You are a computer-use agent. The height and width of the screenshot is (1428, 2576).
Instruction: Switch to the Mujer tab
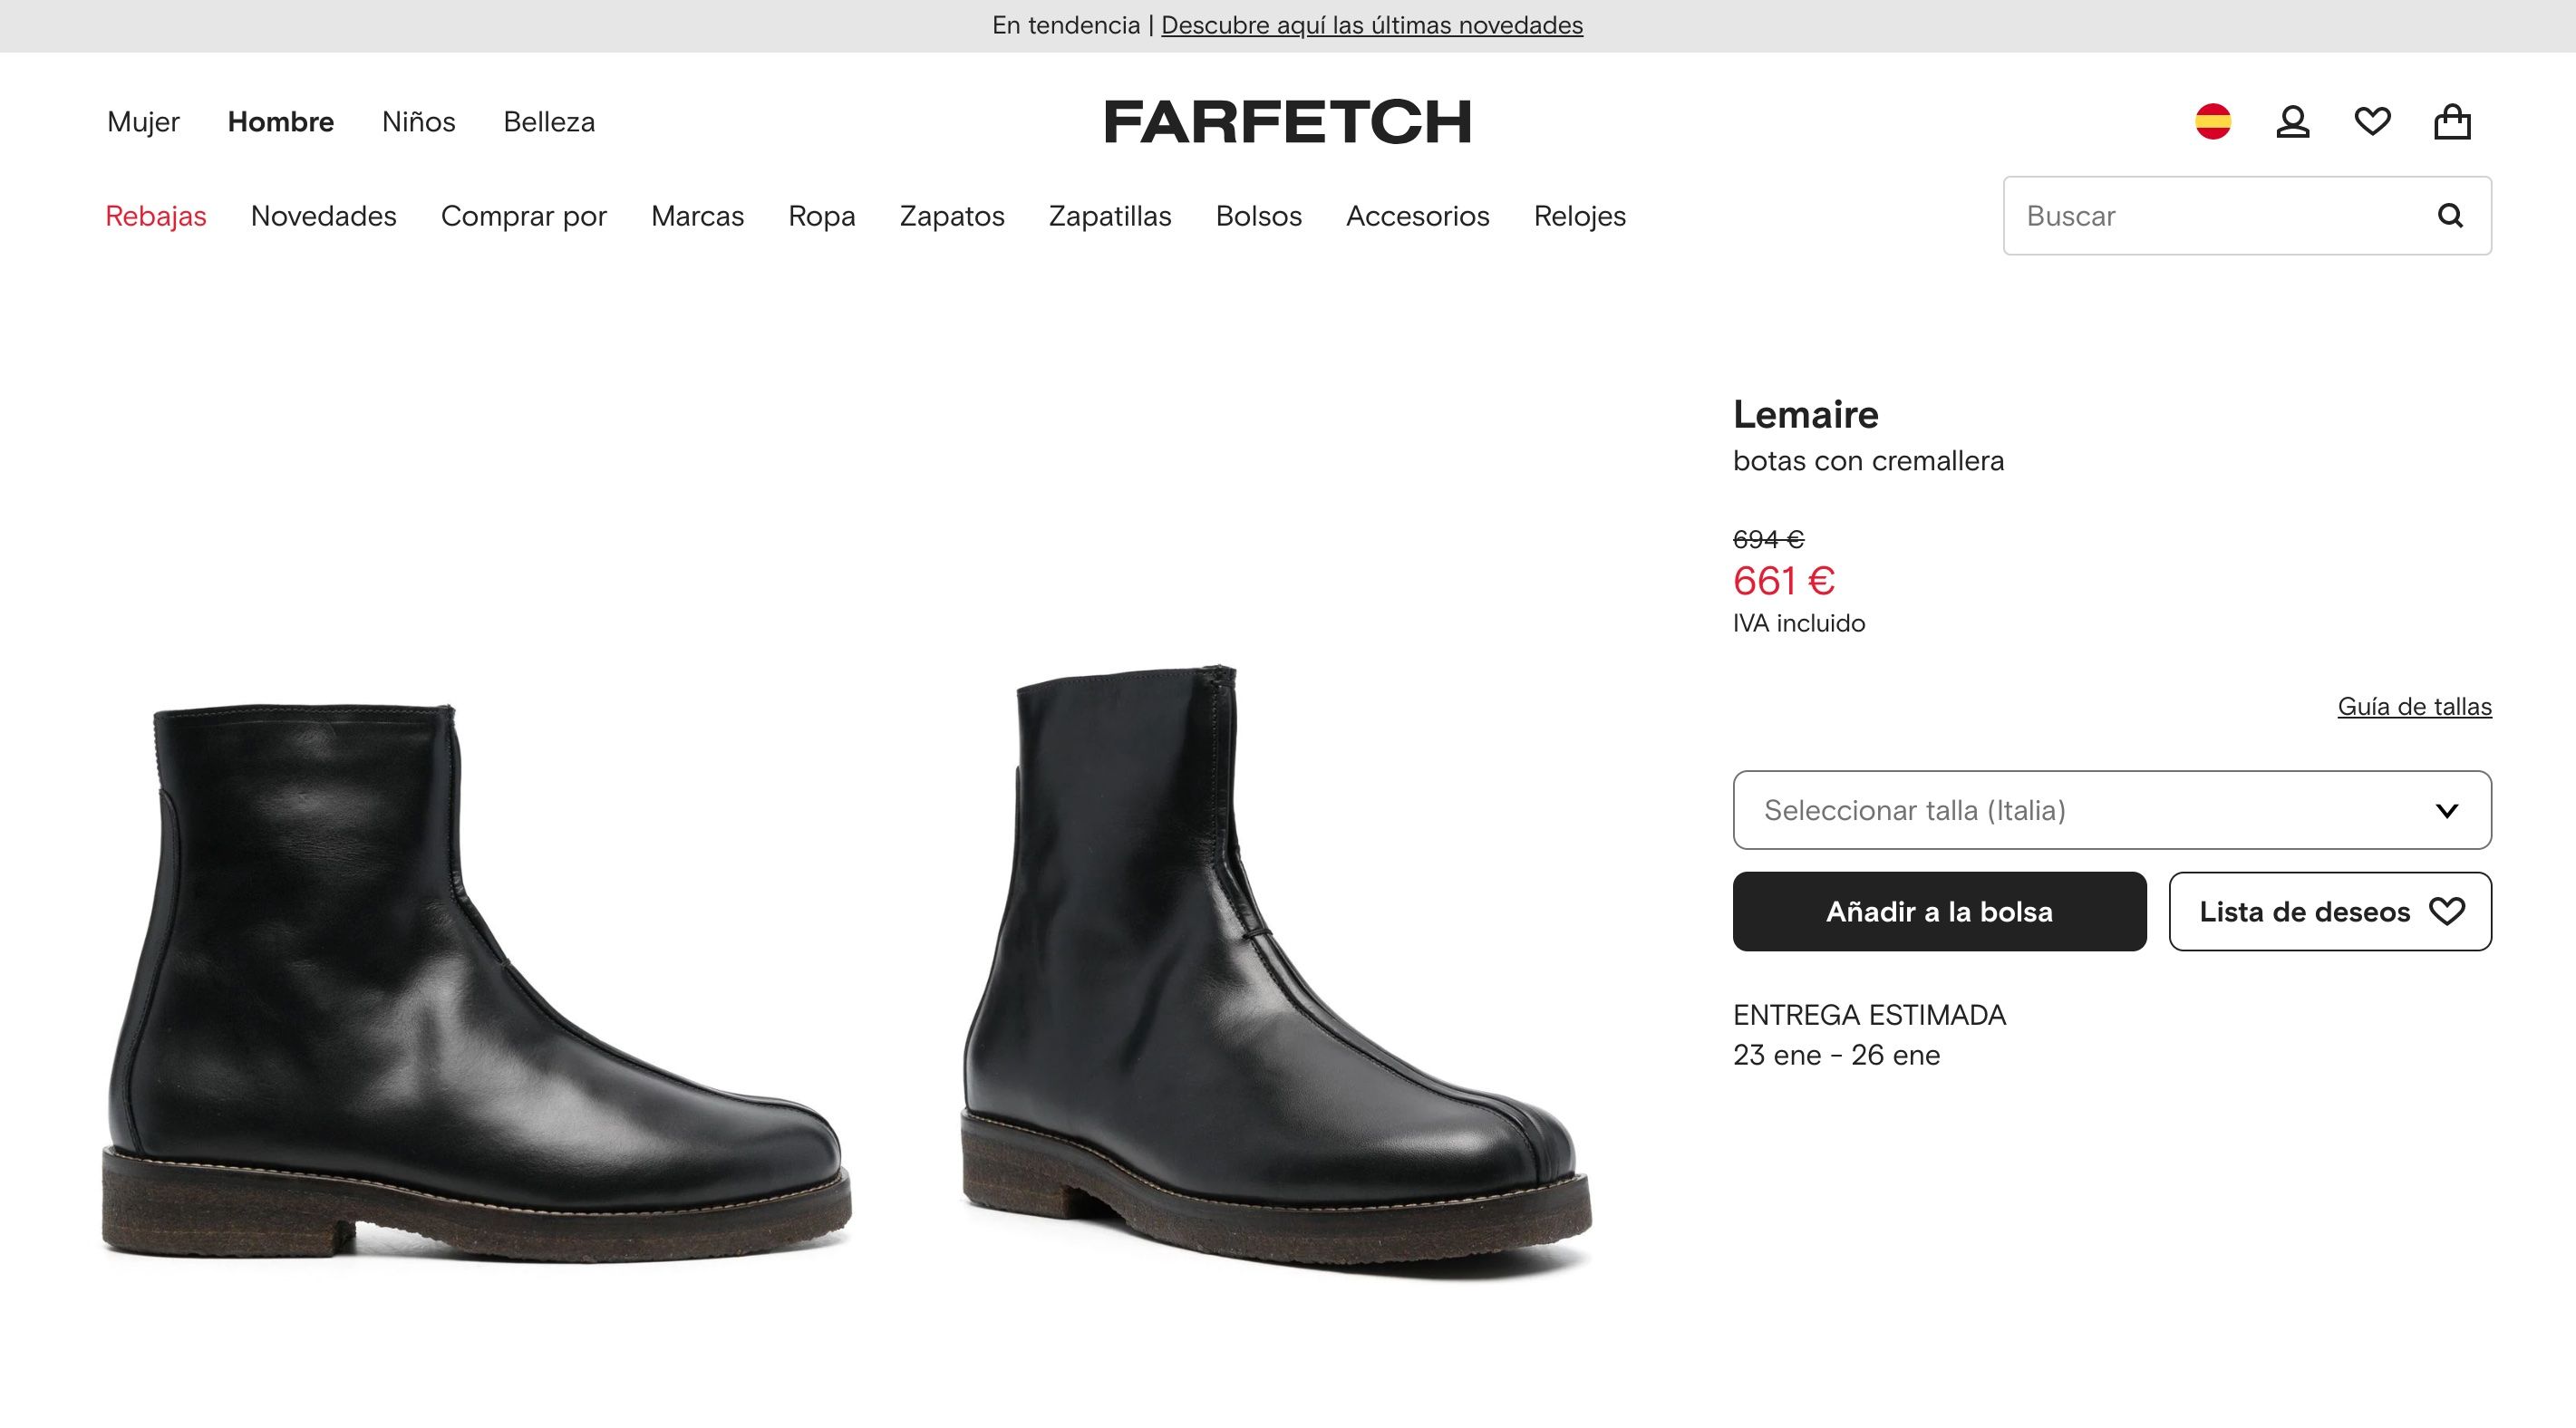coord(142,121)
